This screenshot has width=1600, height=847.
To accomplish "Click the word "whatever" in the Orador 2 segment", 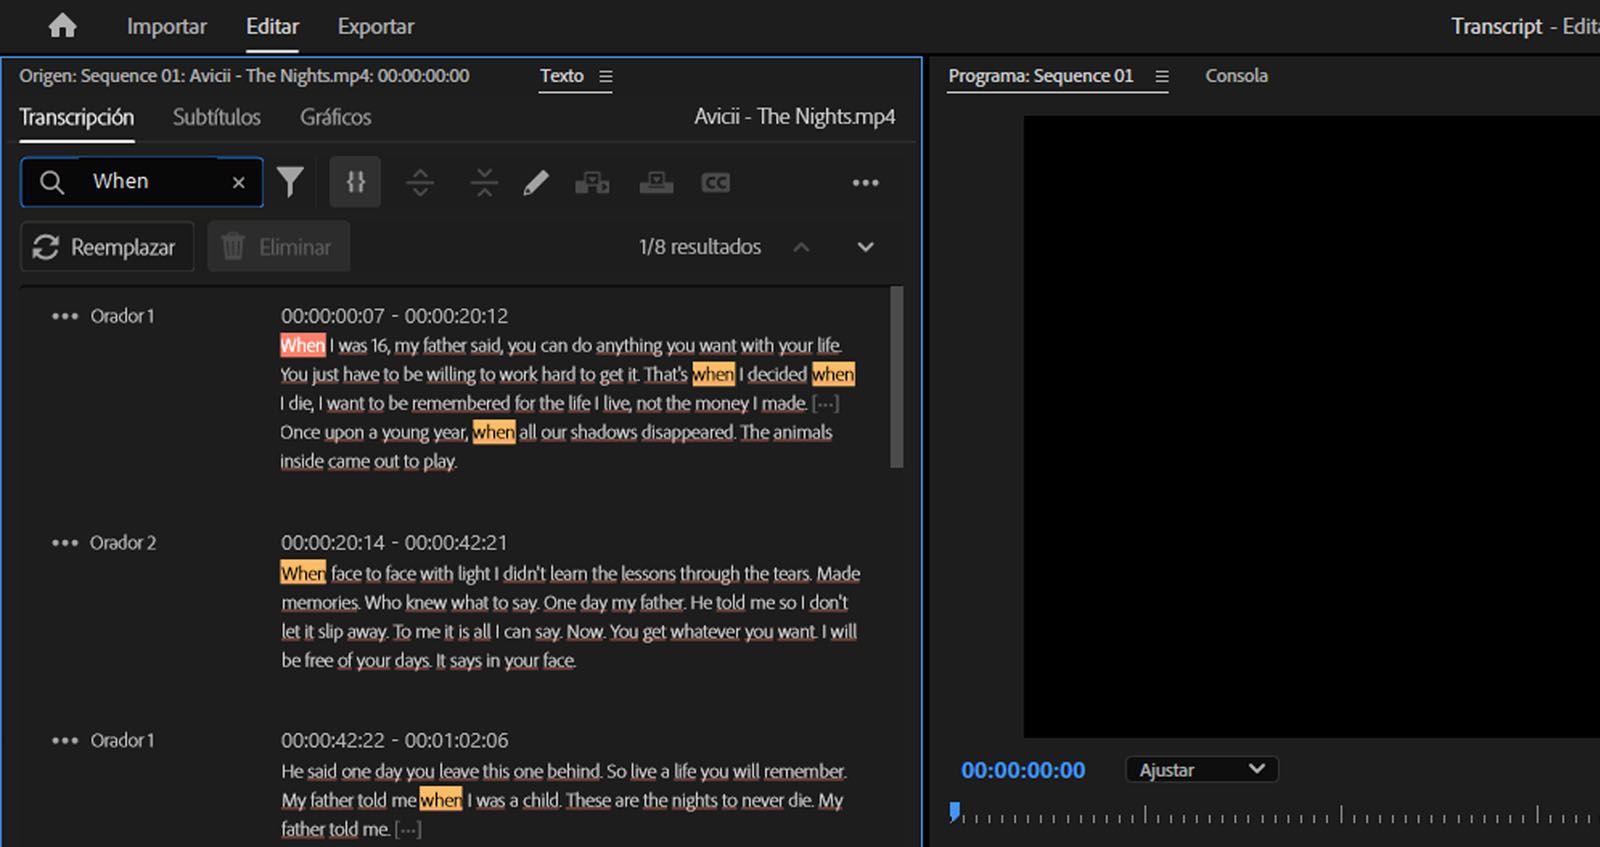I will tap(705, 632).
